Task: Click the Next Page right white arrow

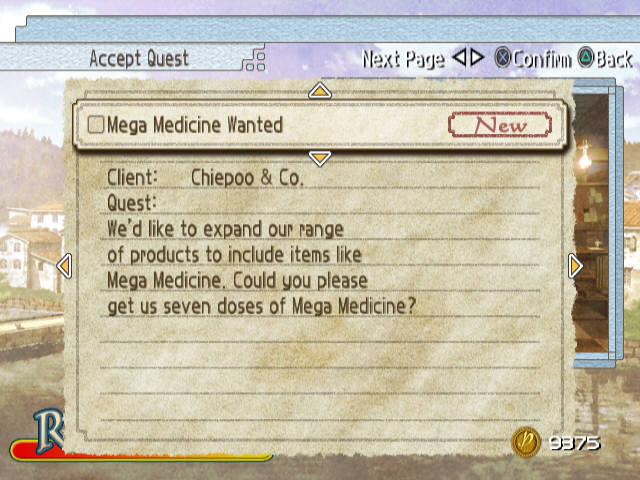Action: pyautogui.click(x=477, y=58)
